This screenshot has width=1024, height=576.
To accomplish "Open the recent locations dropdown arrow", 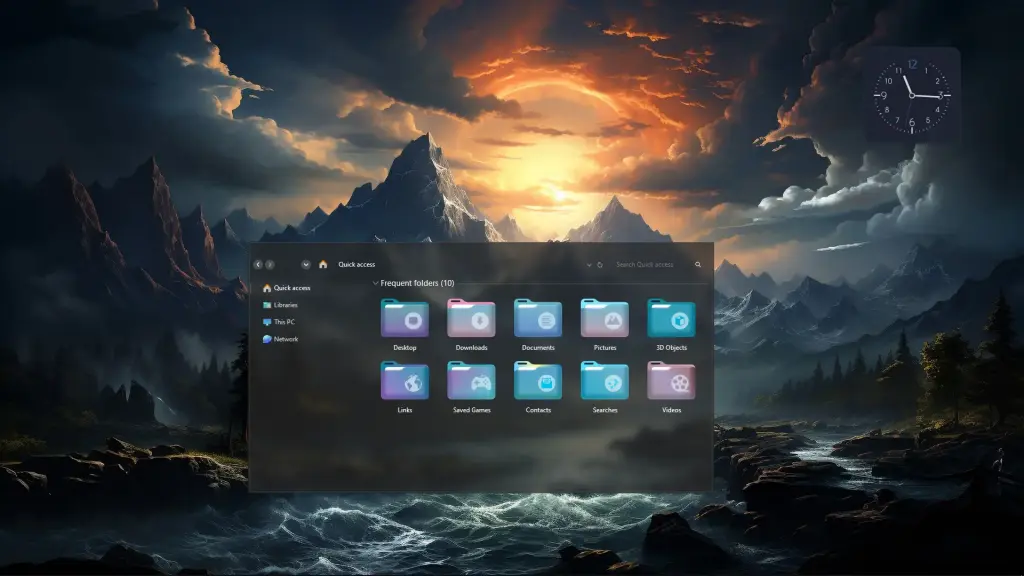I will (x=305, y=265).
